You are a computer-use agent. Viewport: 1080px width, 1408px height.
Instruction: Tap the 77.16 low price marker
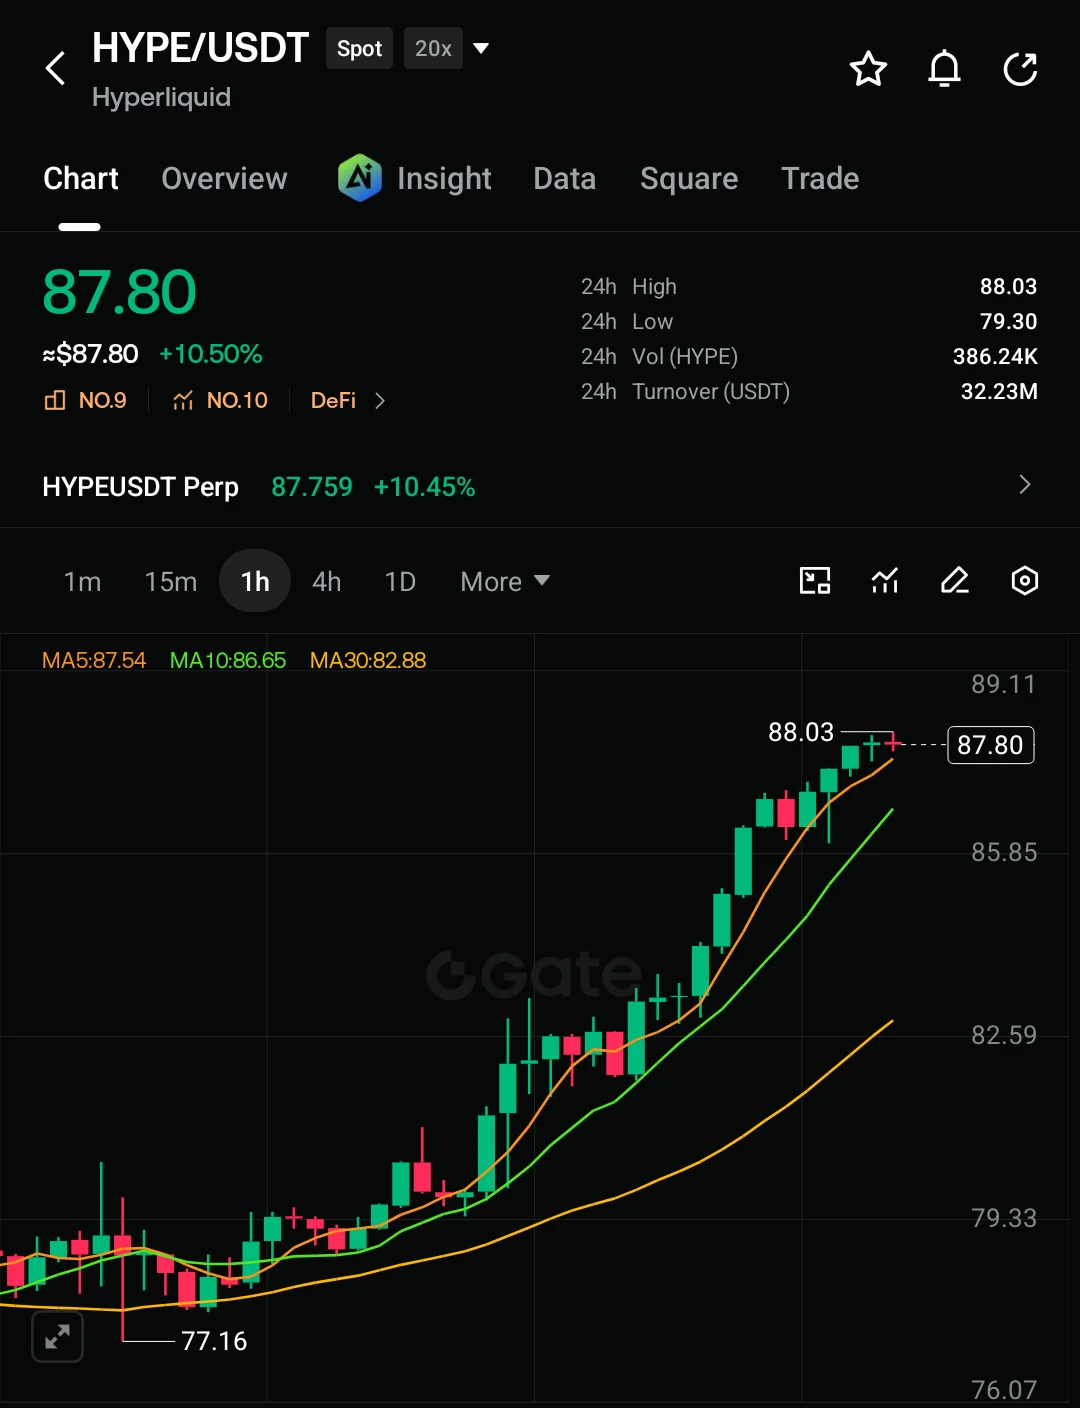pos(214,1341)
